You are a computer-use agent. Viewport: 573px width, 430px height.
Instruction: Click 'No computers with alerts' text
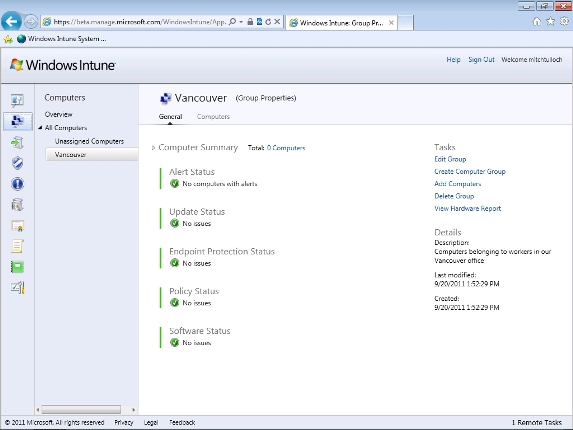point(220,184)
